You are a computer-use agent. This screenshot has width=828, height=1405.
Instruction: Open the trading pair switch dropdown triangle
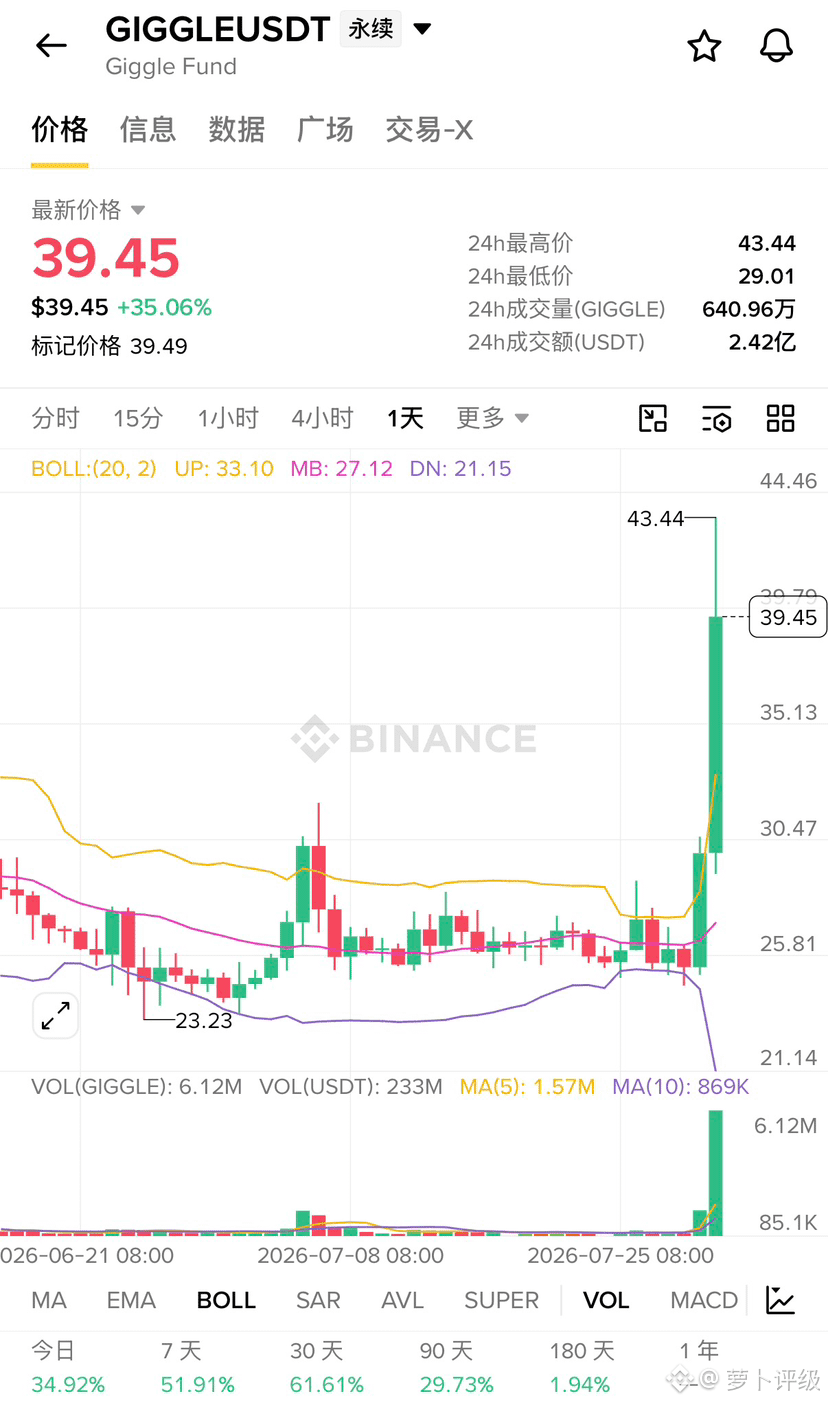[x=423, y=29]
